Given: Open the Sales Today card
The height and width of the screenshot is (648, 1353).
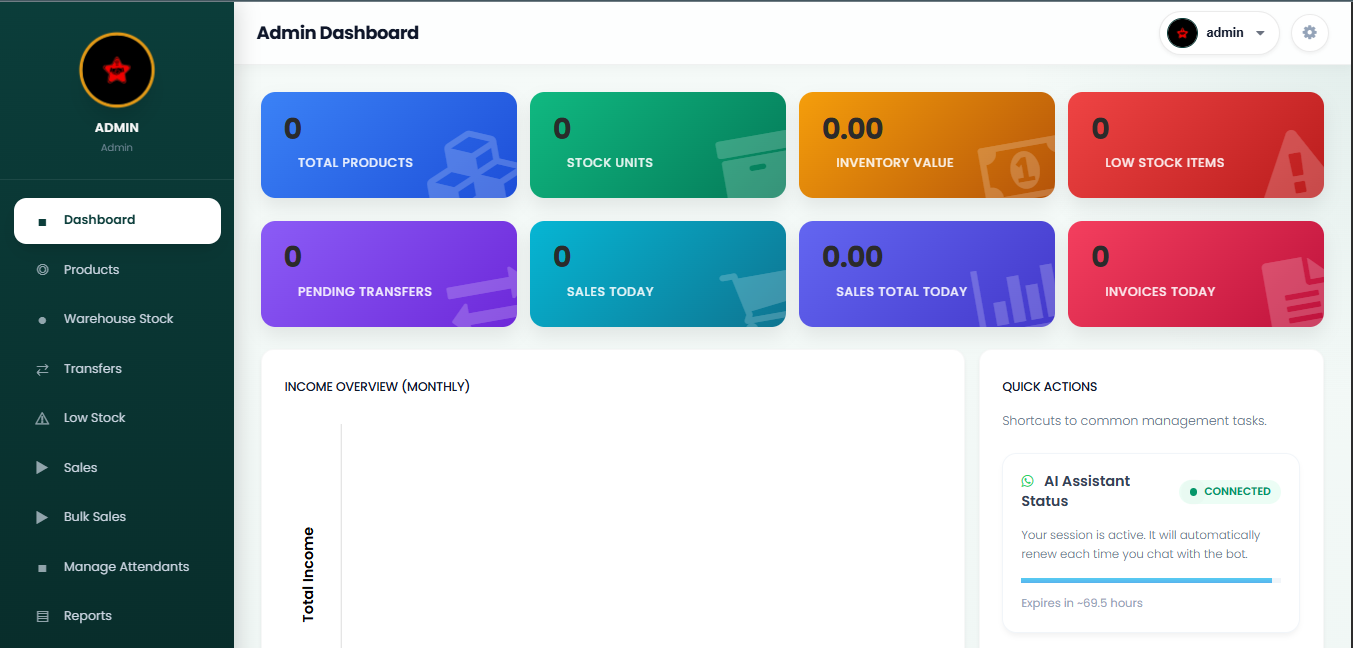Looking at the screenshot, I should pyautogui.click(x=658, y=274).
